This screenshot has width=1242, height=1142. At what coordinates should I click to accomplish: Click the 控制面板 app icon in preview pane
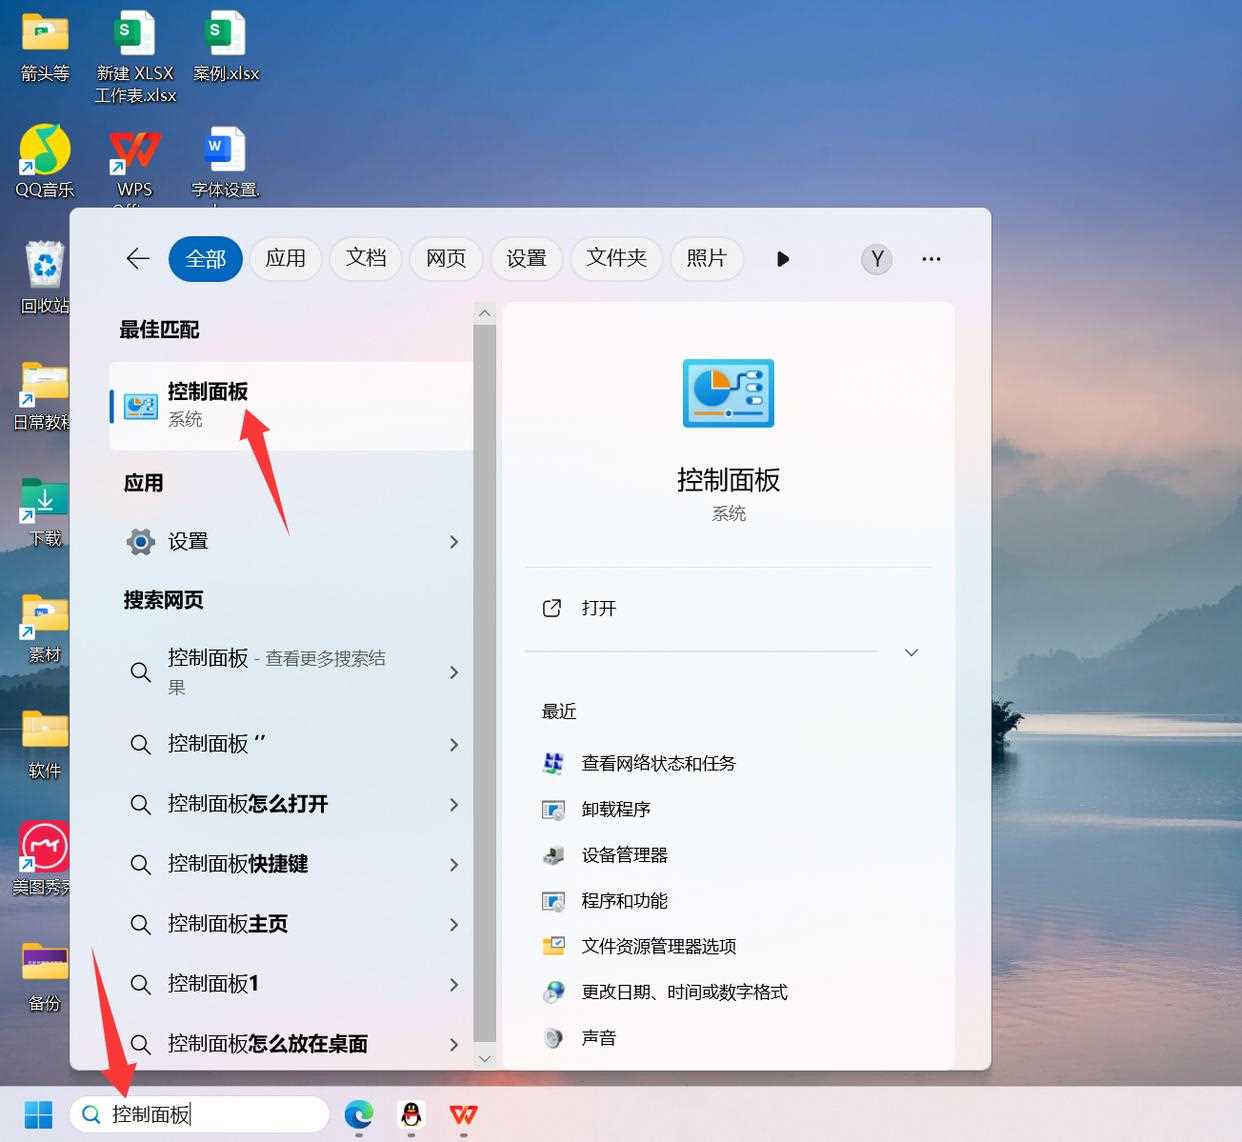coord(727,393)
